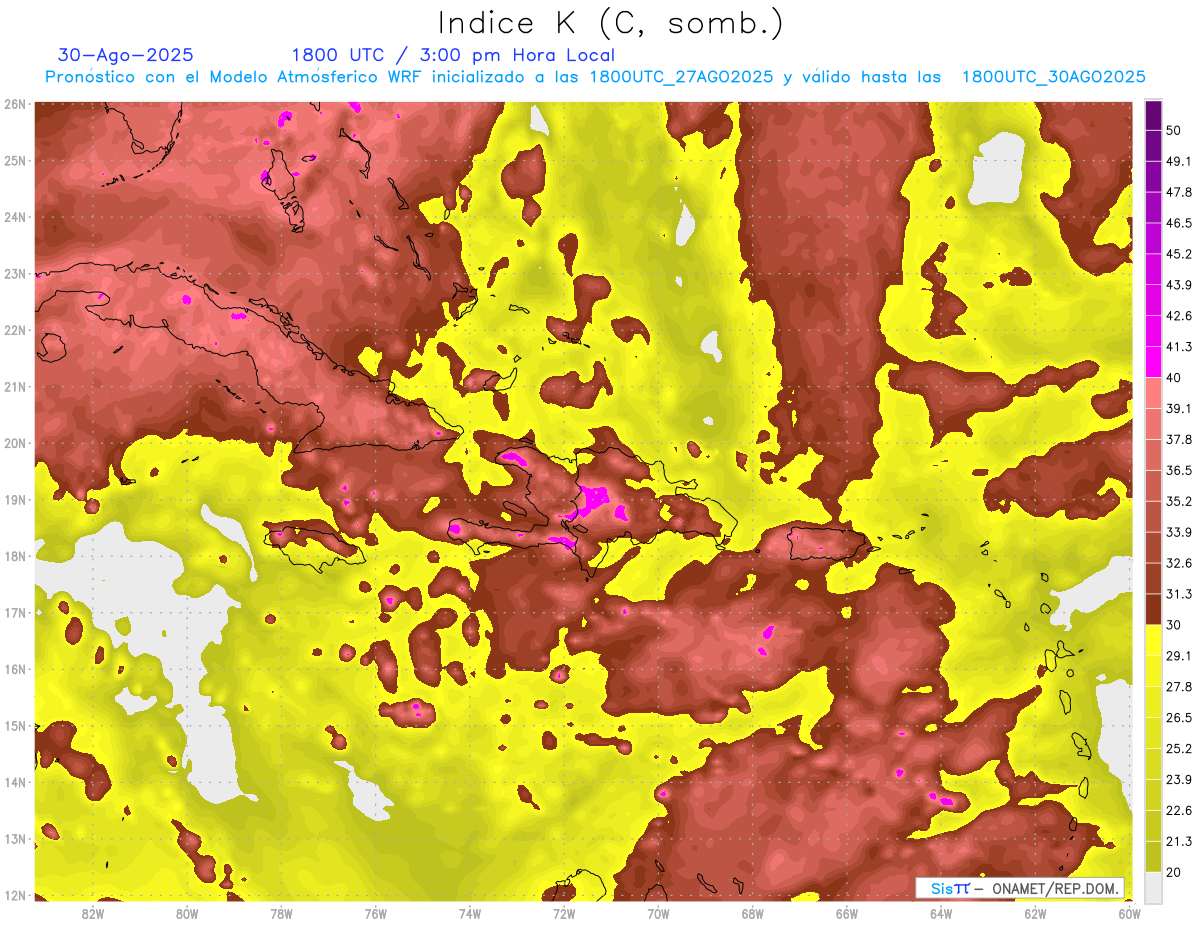This screenshot has width=1200, height=927.
Task: Click the 68W longitude label
Action: [x=753, y=913]
